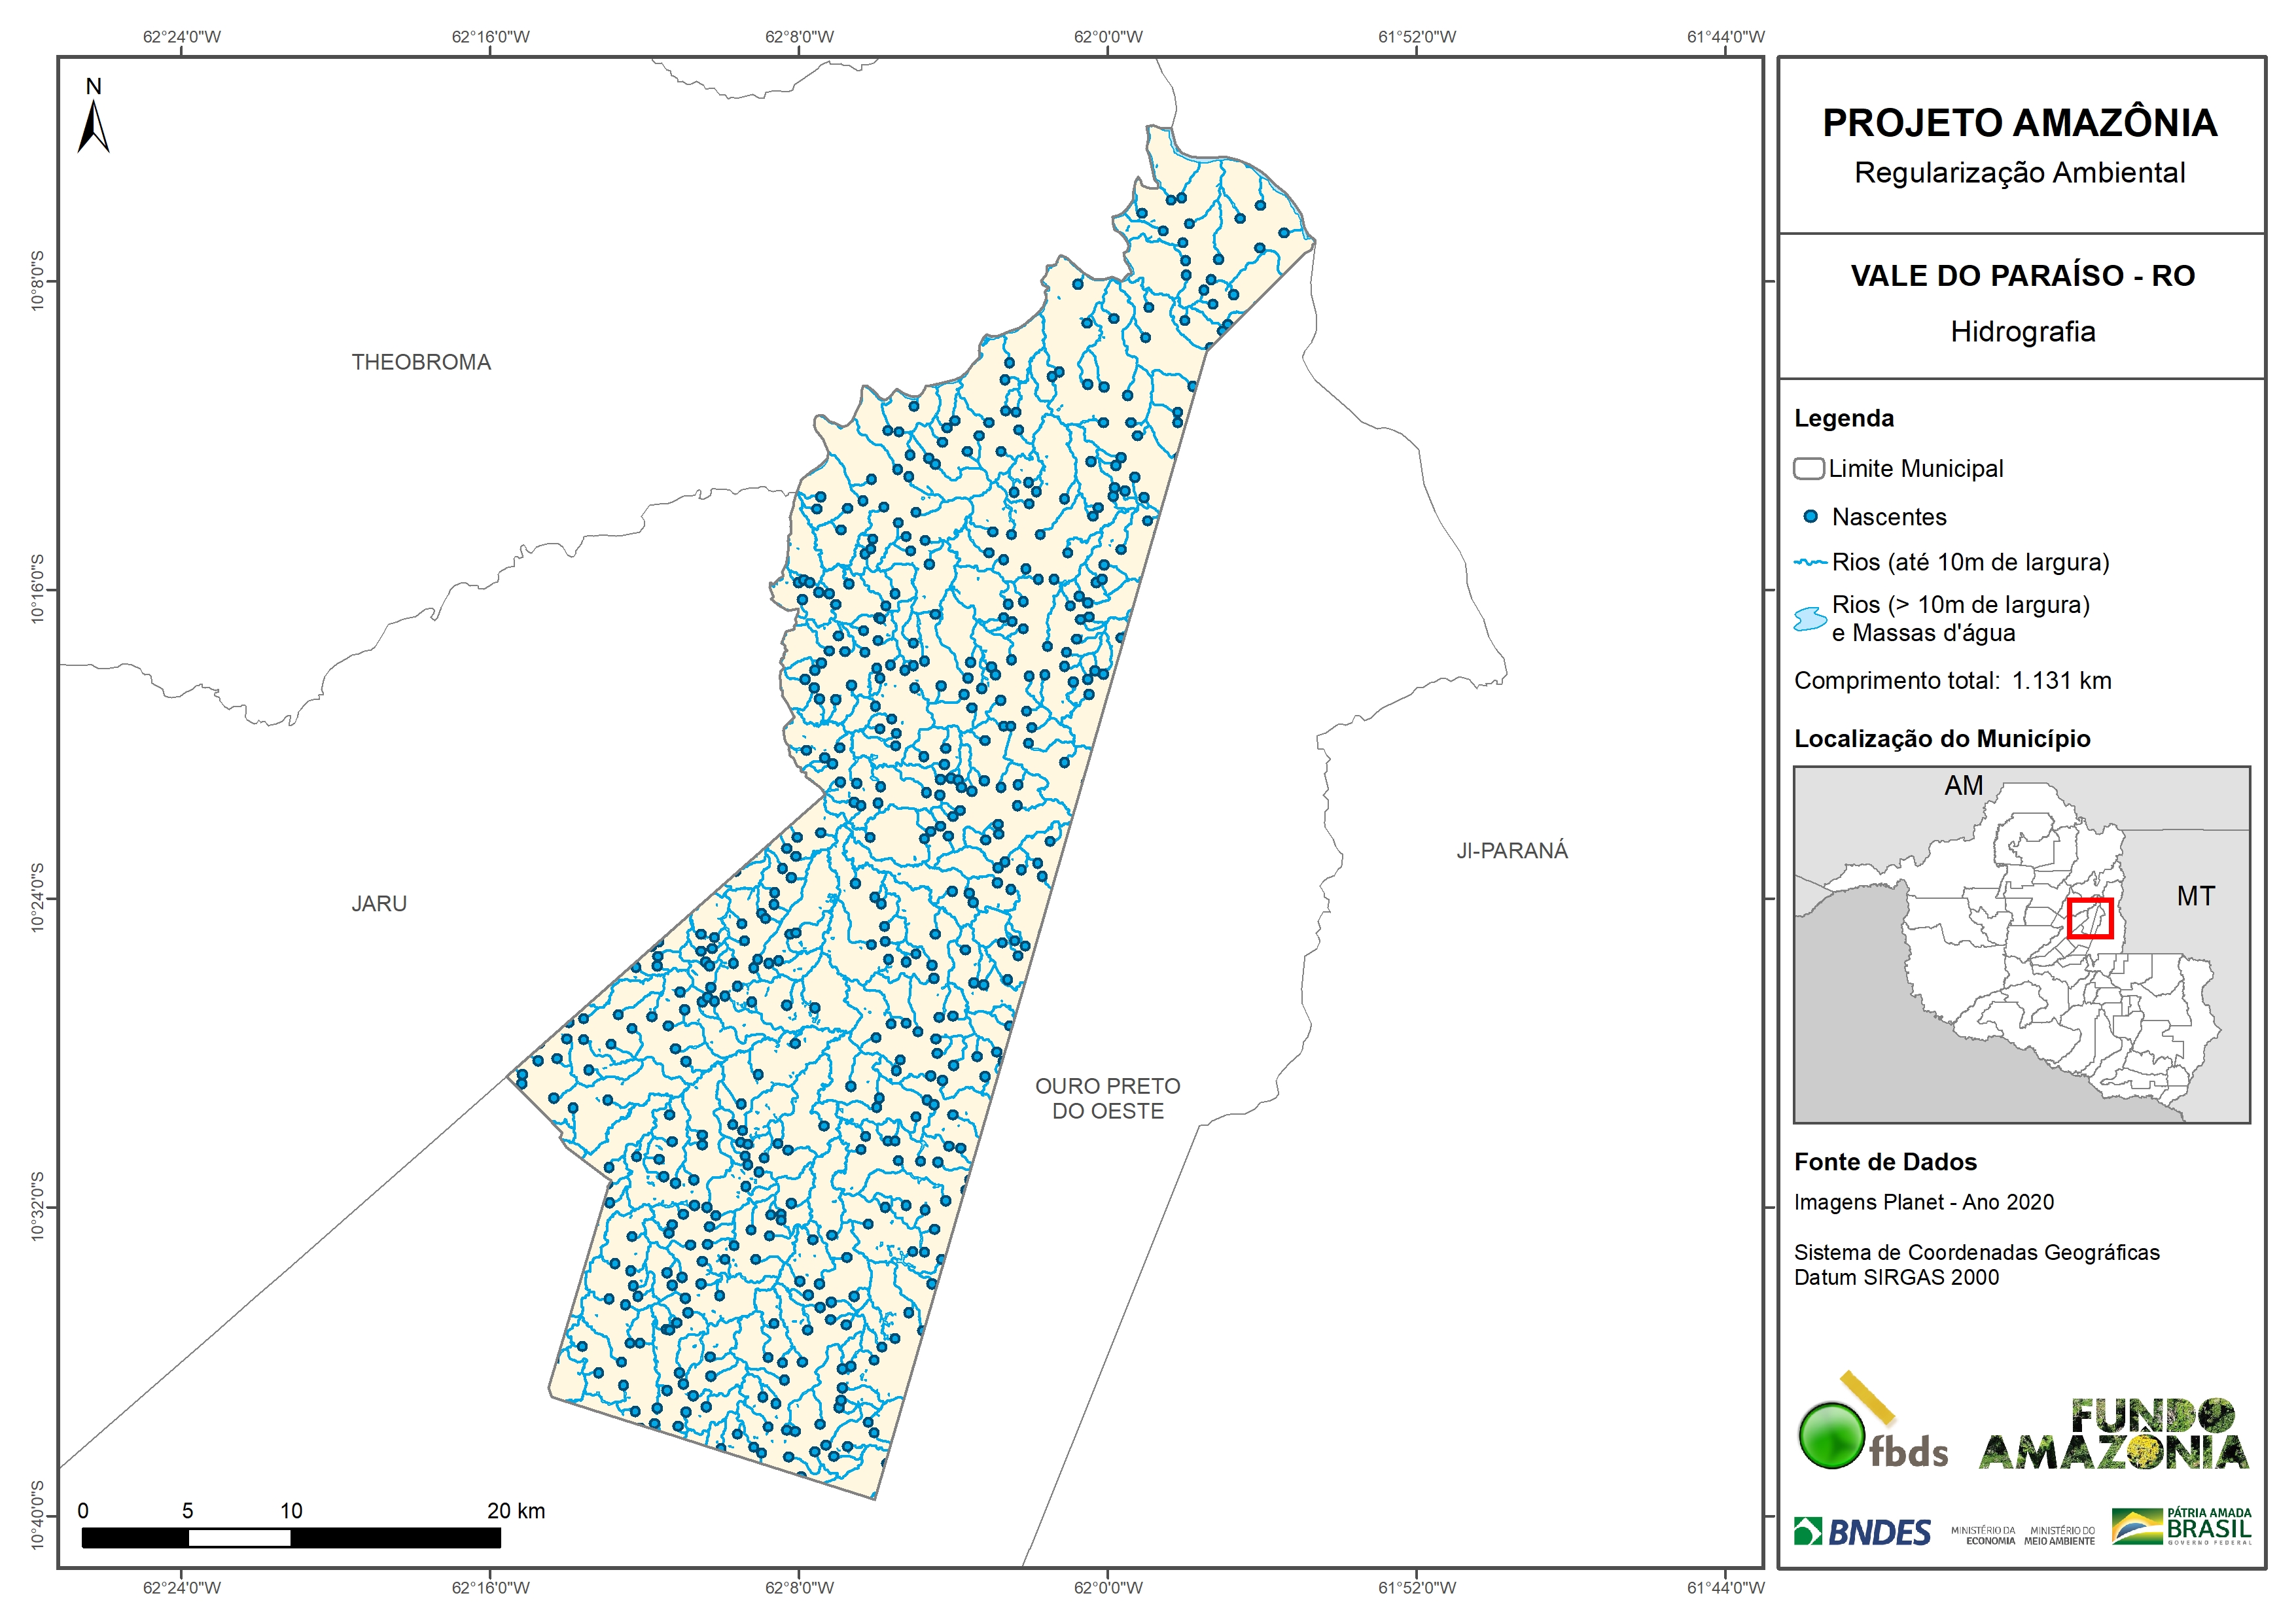The width and height of the screenshot is (2296, 1623).
Task: Click the Nascentes blue dot legend symbol
Action: 1810,517
